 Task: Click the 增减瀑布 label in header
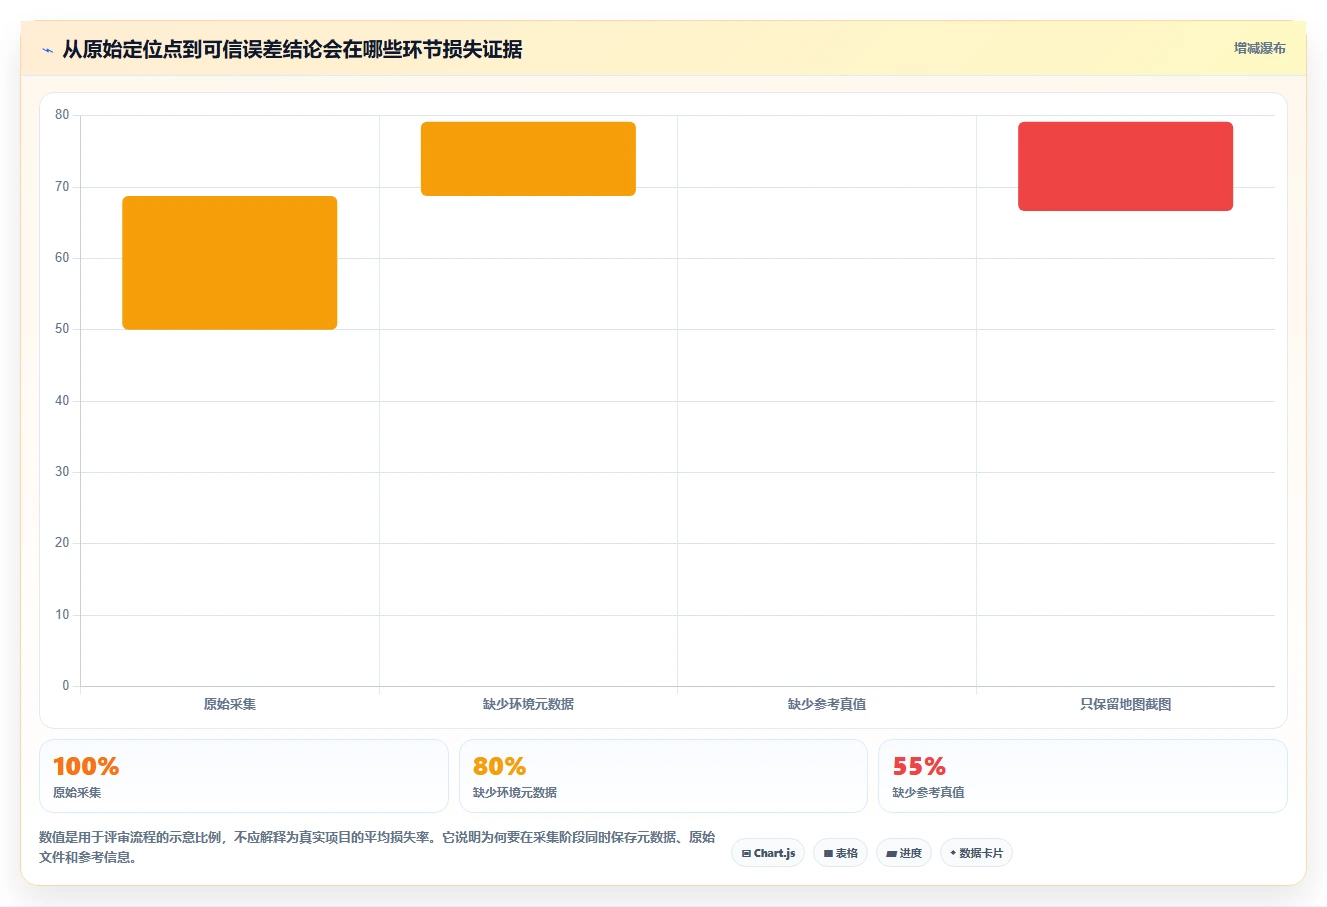(1259, 48)
